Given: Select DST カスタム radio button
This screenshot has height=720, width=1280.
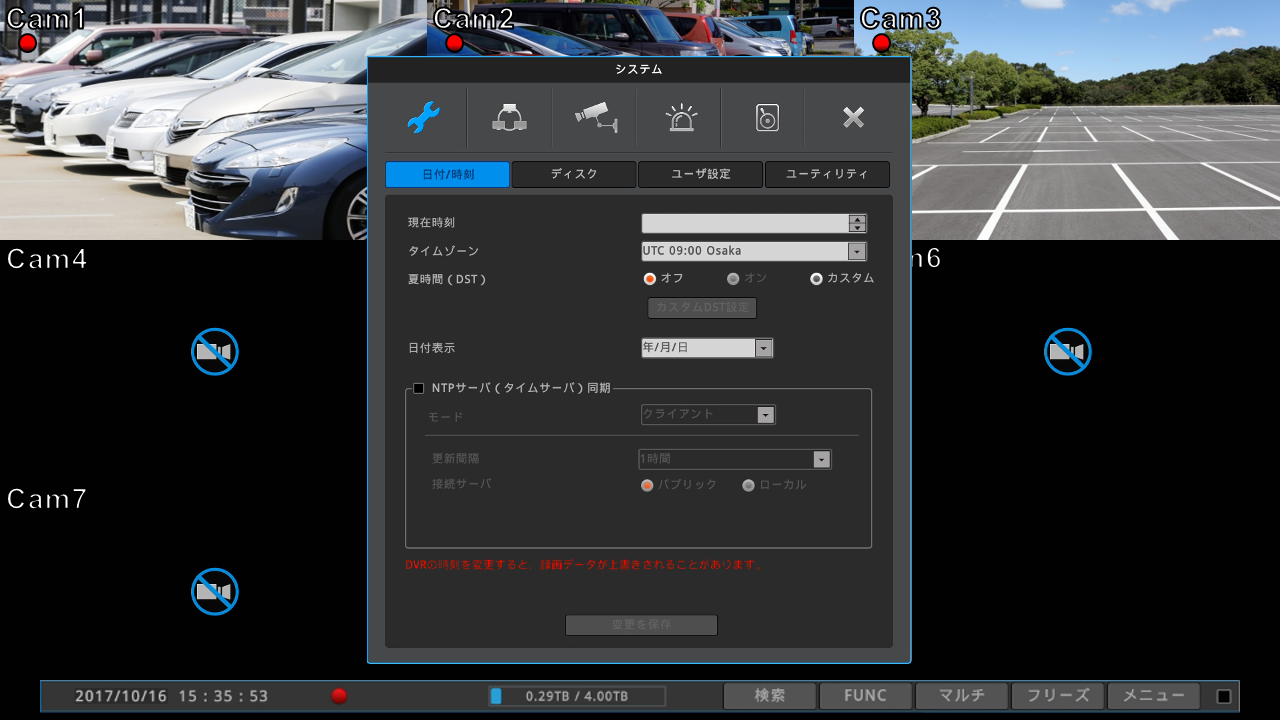Looking at the screenshot, I should (x=816, y=279).
